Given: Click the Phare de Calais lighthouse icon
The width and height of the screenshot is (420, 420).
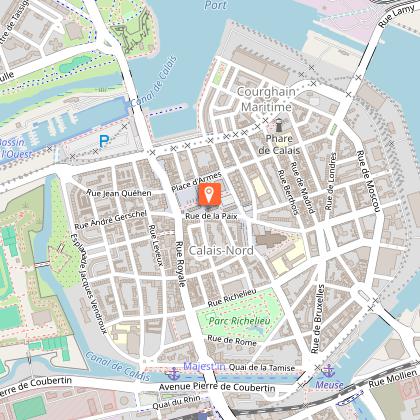Looking at the screenshot, I should 279,125.
